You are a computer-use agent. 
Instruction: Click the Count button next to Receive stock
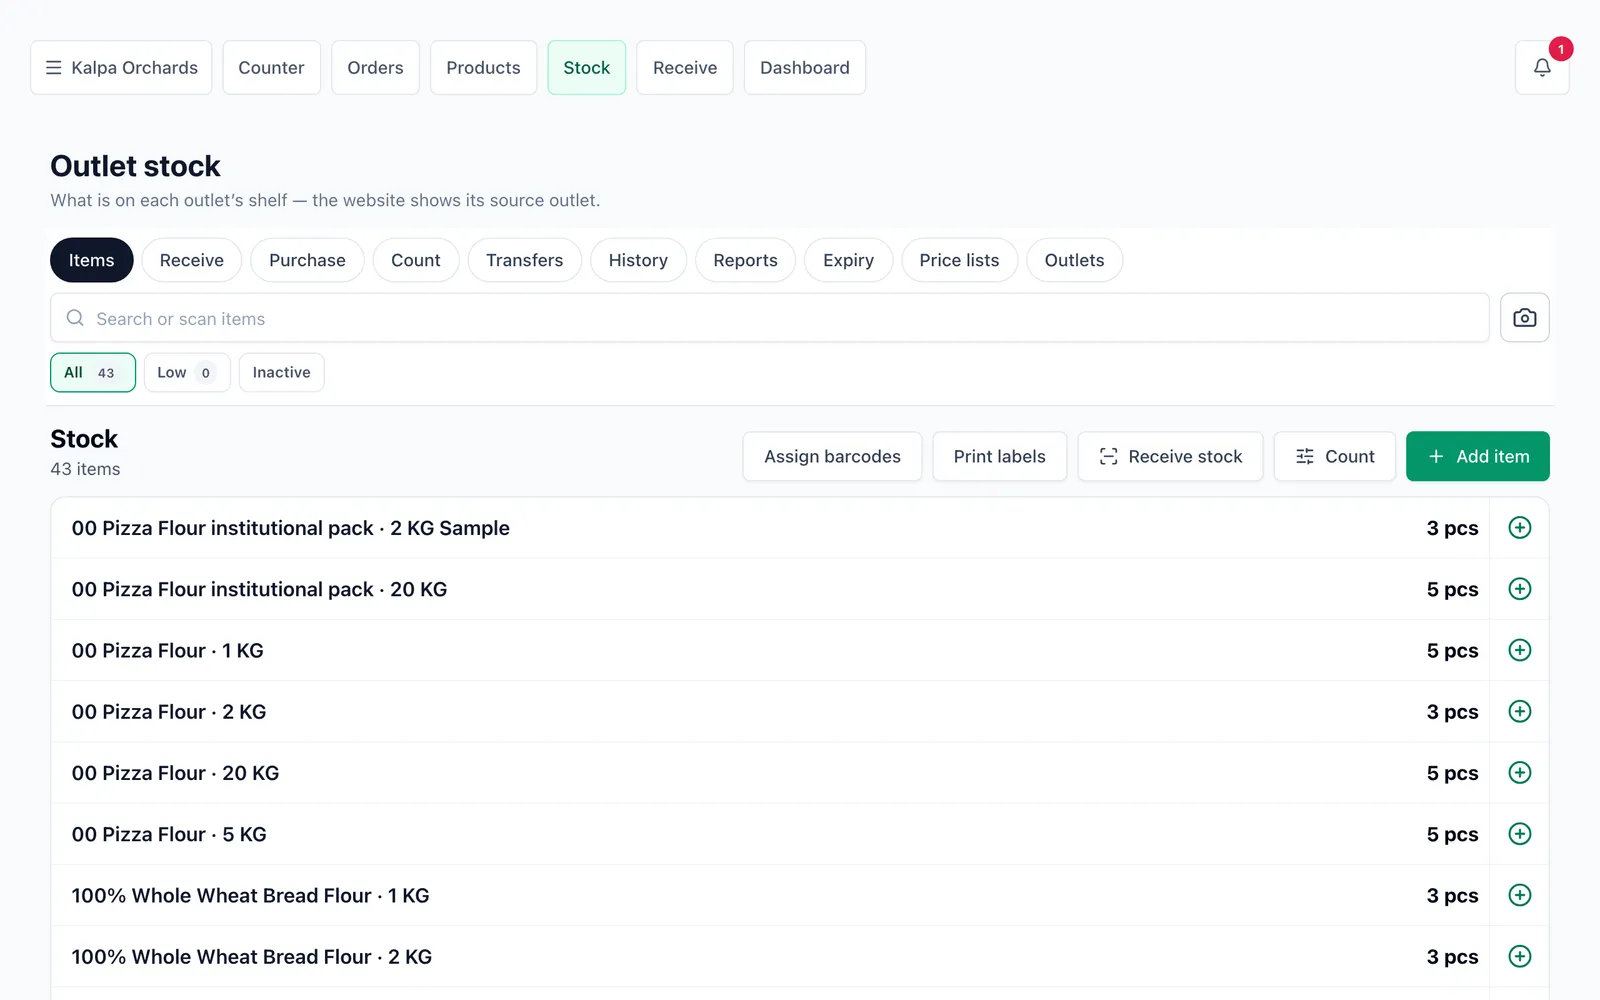(x=1334, y=456)
